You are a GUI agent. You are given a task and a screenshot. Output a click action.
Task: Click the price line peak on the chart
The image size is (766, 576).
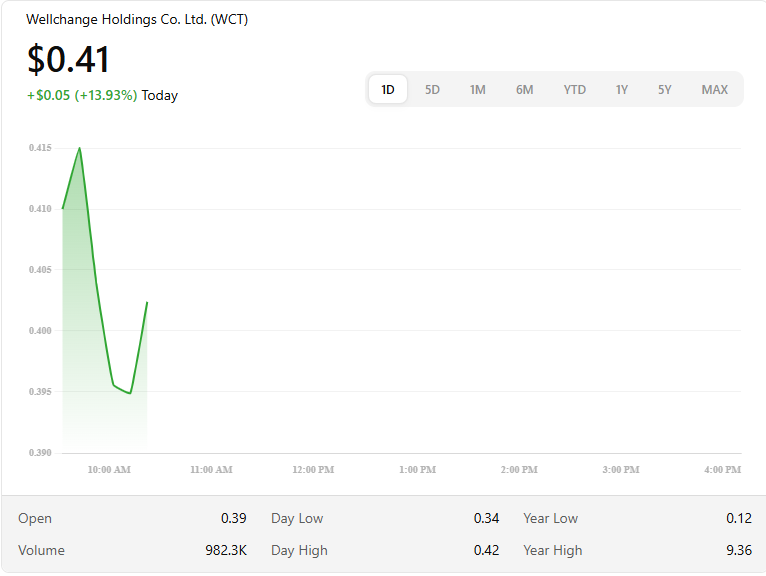point(80,148)
